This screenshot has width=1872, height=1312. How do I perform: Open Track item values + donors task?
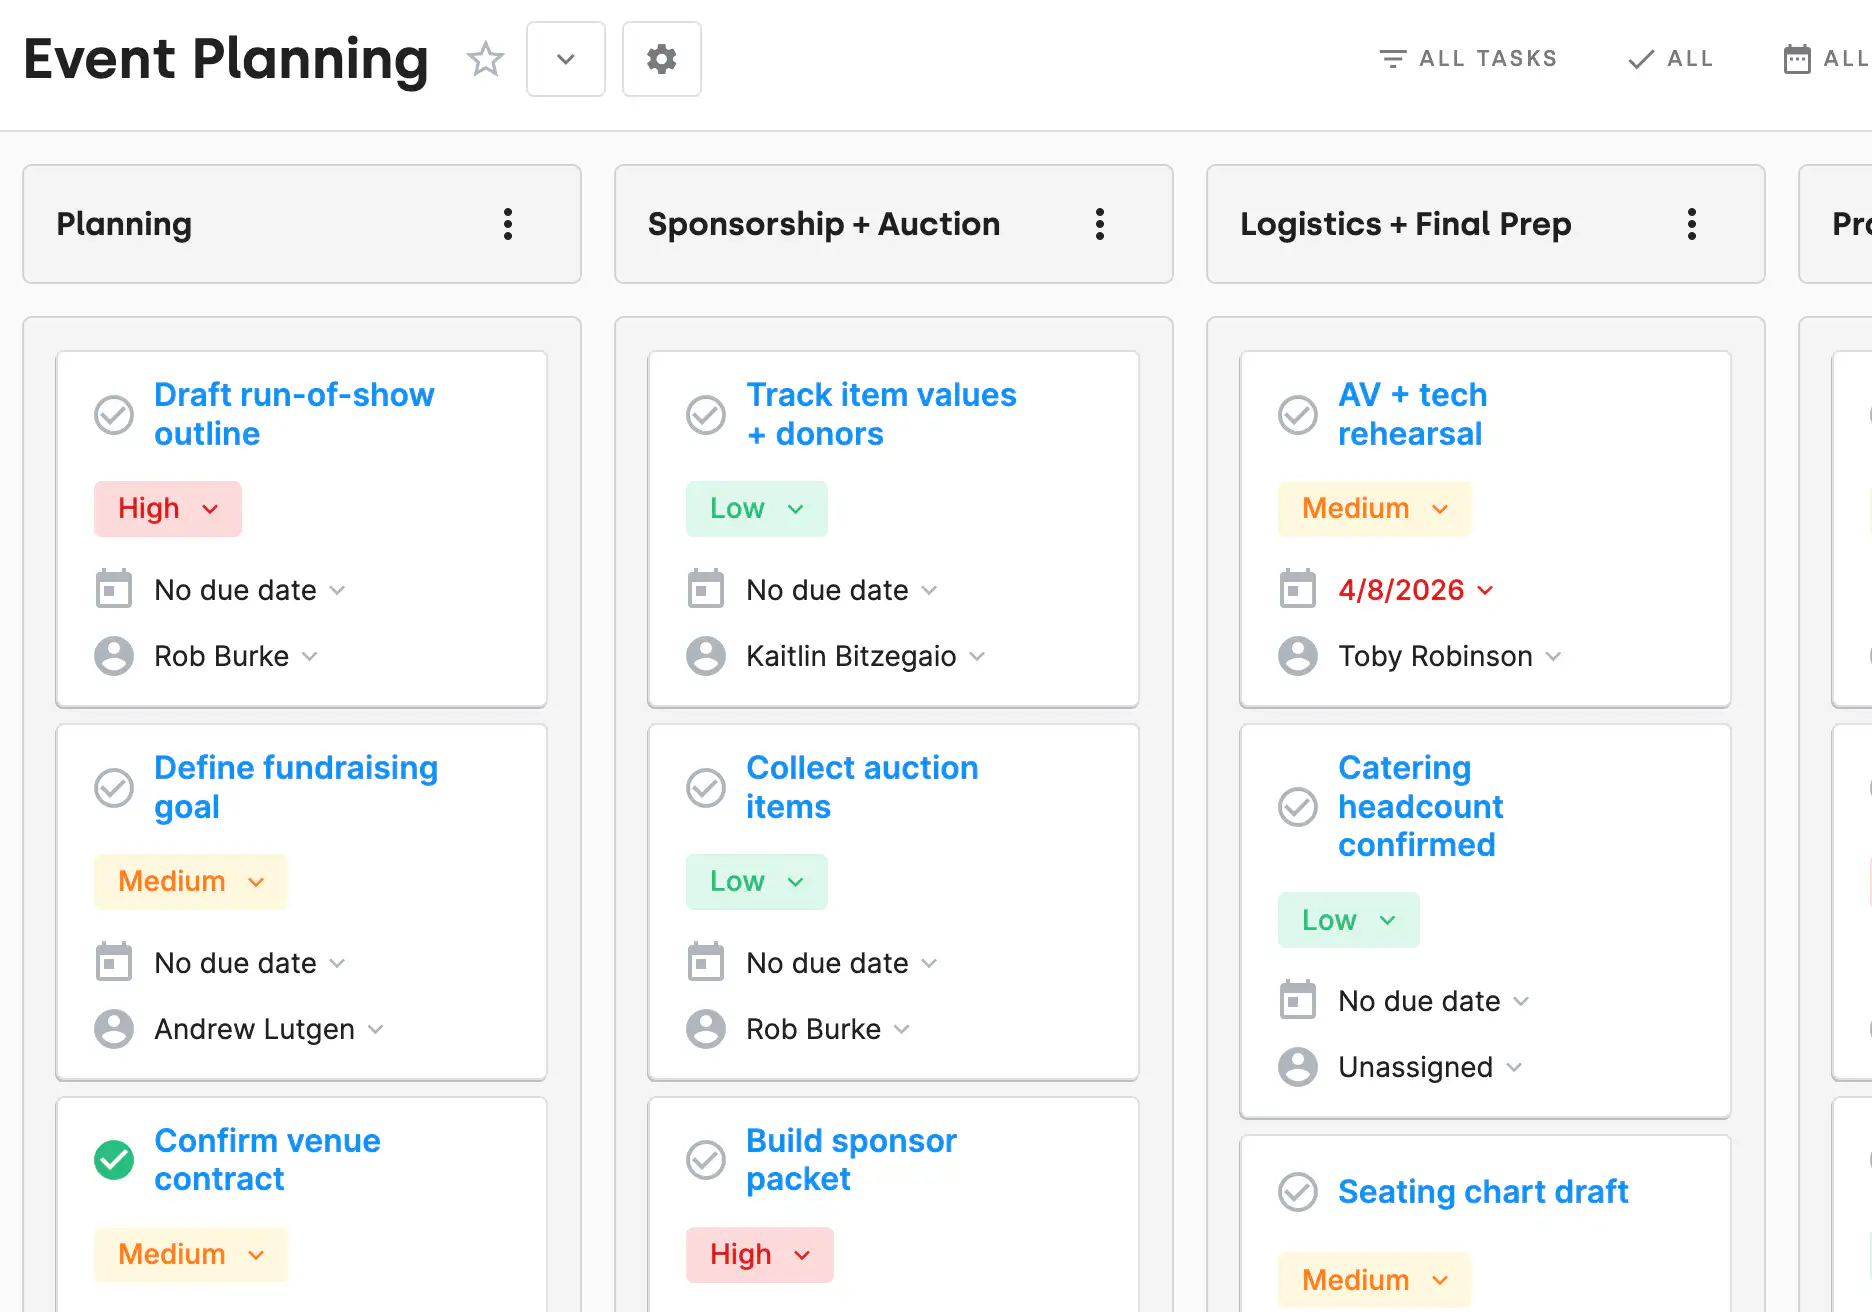point(881,414)
